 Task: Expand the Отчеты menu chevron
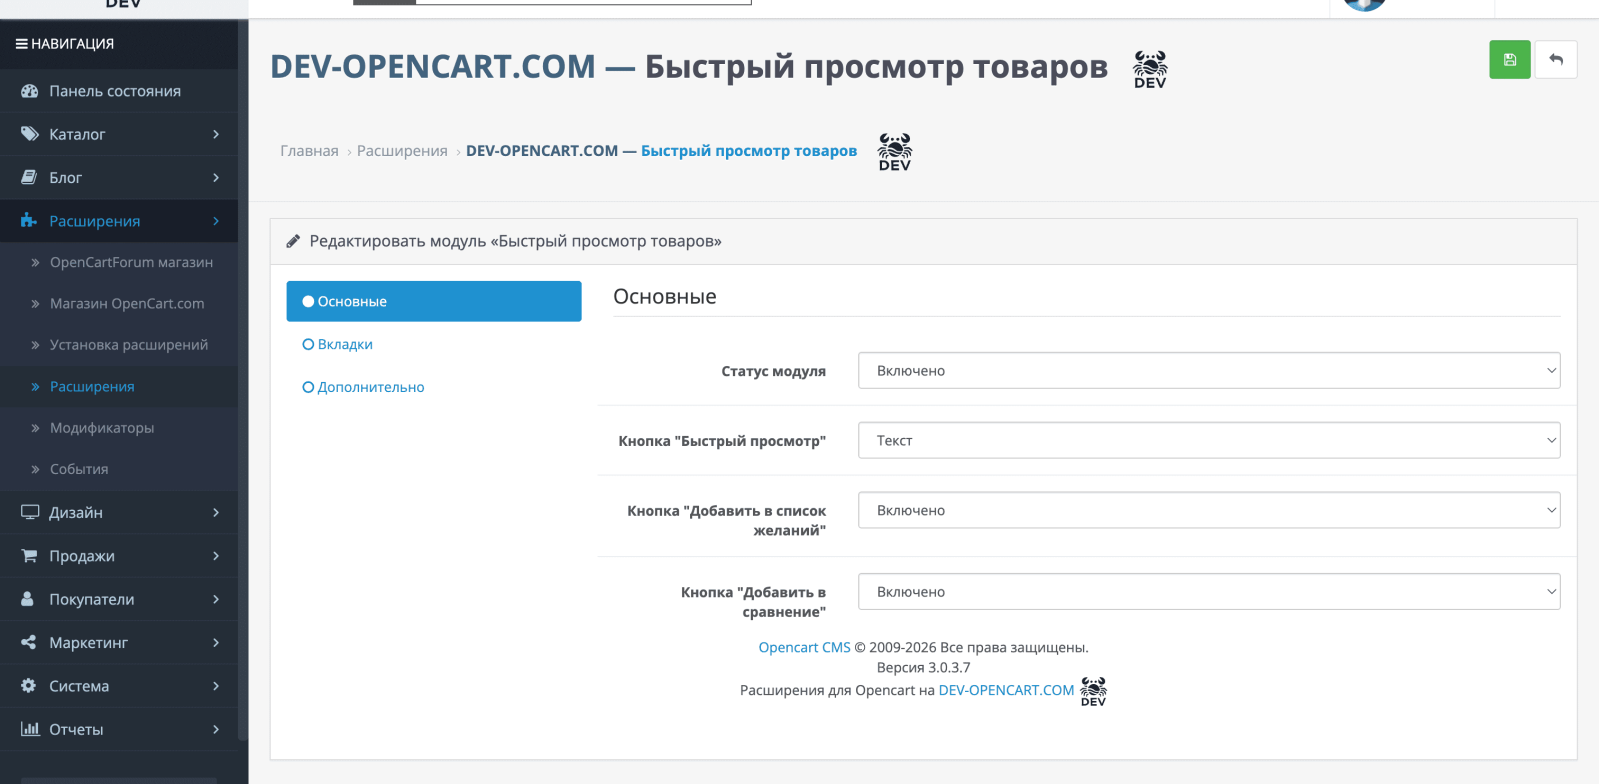coord(216,729)
